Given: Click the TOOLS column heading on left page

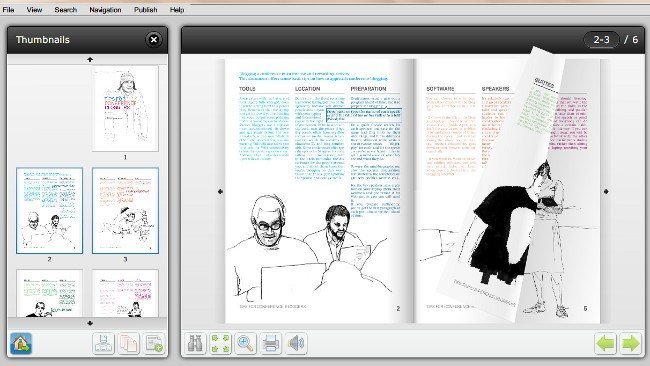Looking at the screenshot, I should tap(247, 89).
